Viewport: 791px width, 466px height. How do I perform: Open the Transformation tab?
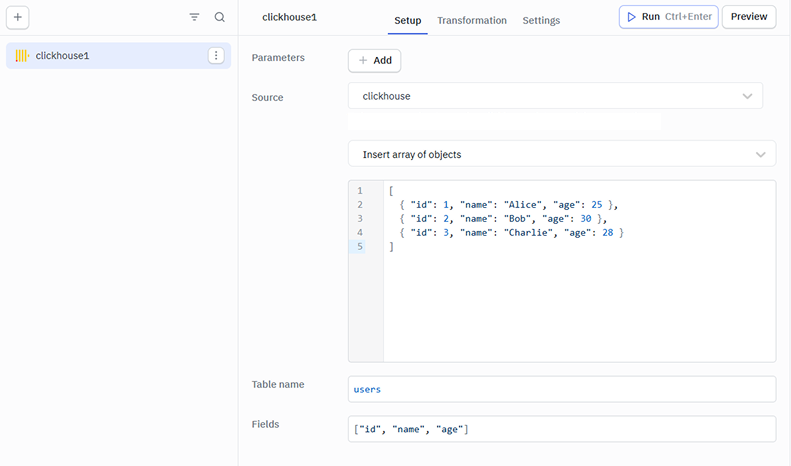[x=472, y=20]
